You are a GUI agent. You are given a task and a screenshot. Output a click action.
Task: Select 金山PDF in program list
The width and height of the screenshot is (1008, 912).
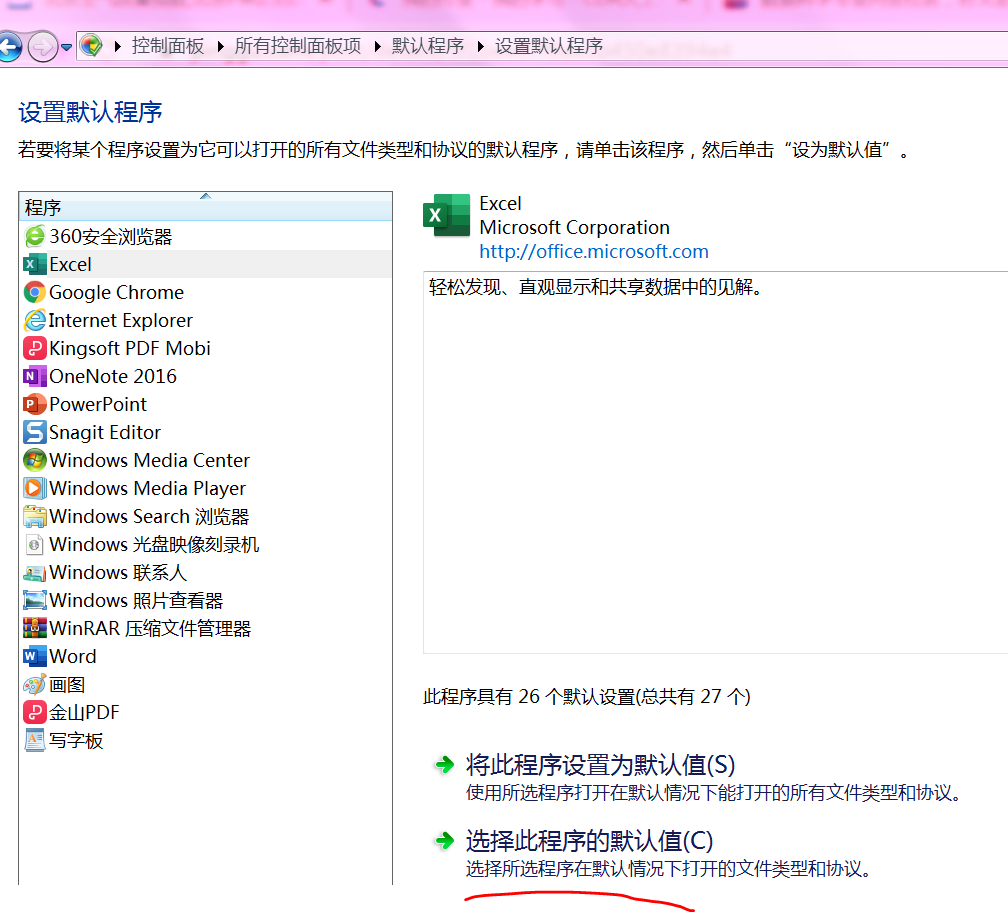(84, 712)
